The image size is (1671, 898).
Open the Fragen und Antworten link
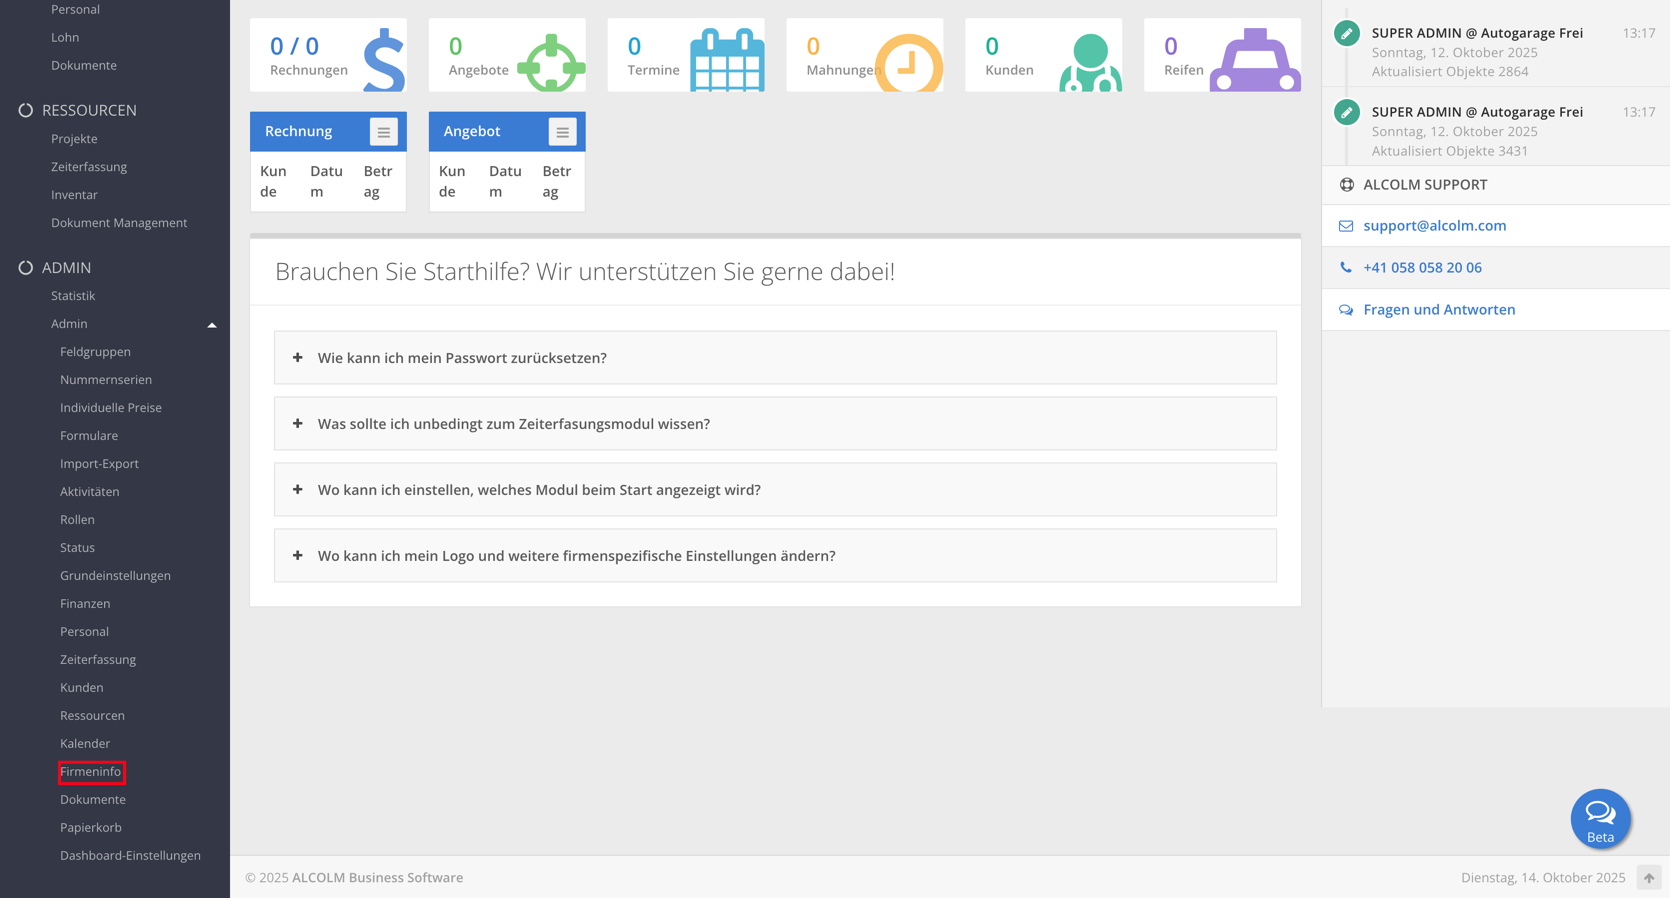pyautogui.click(x=1439, y=310)
